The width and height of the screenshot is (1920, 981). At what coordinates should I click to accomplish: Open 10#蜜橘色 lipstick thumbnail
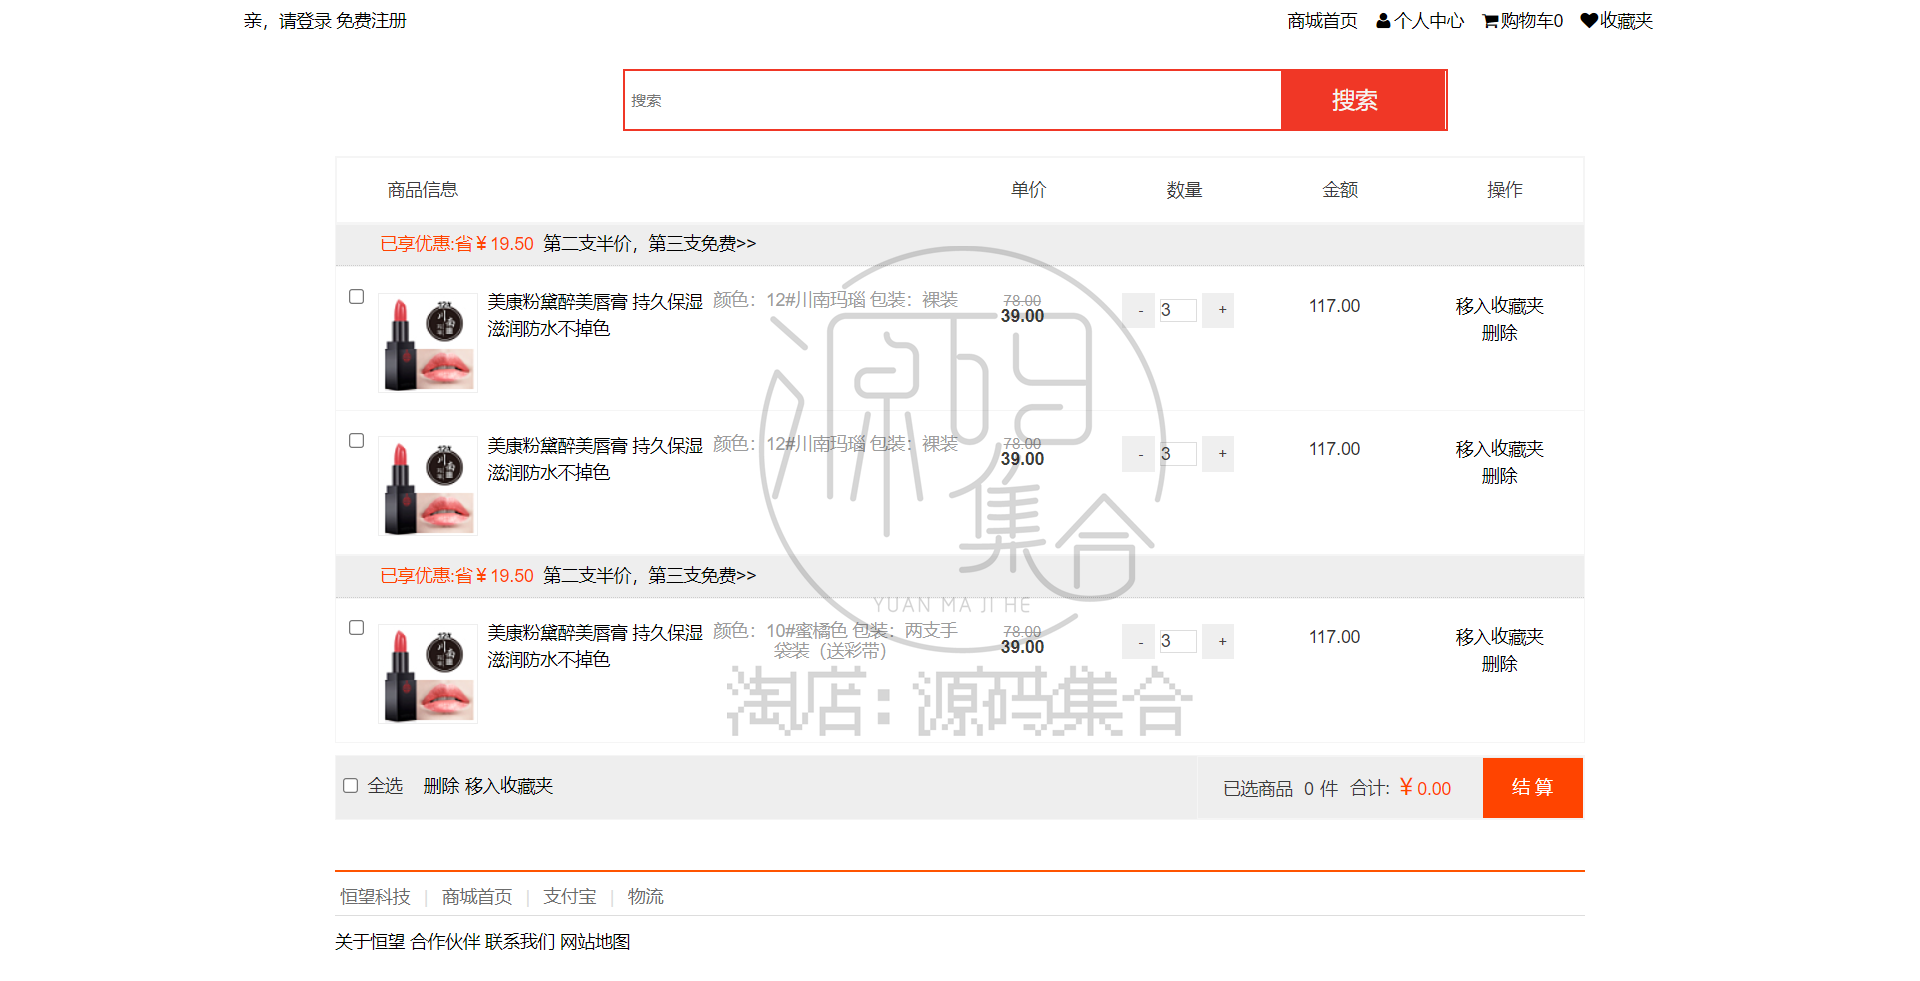coord(428,674)
